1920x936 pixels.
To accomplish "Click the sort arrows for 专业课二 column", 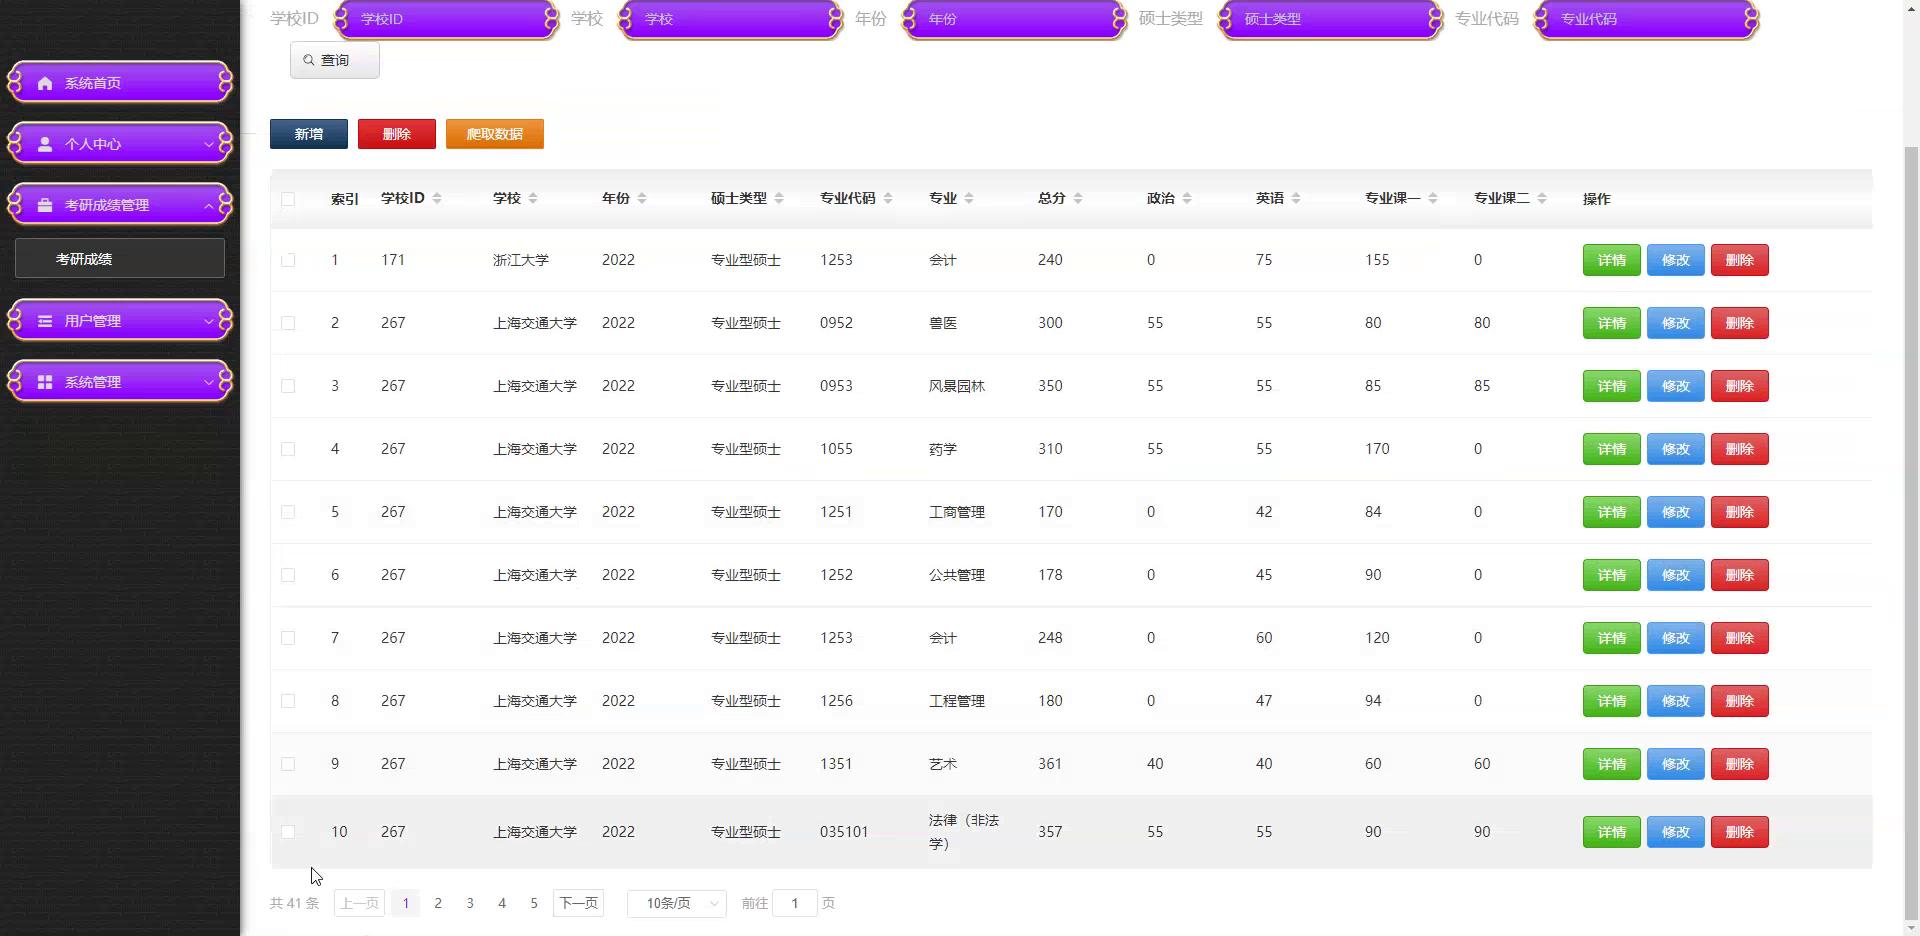I will pyautogui.click(x=1542, y=198).
